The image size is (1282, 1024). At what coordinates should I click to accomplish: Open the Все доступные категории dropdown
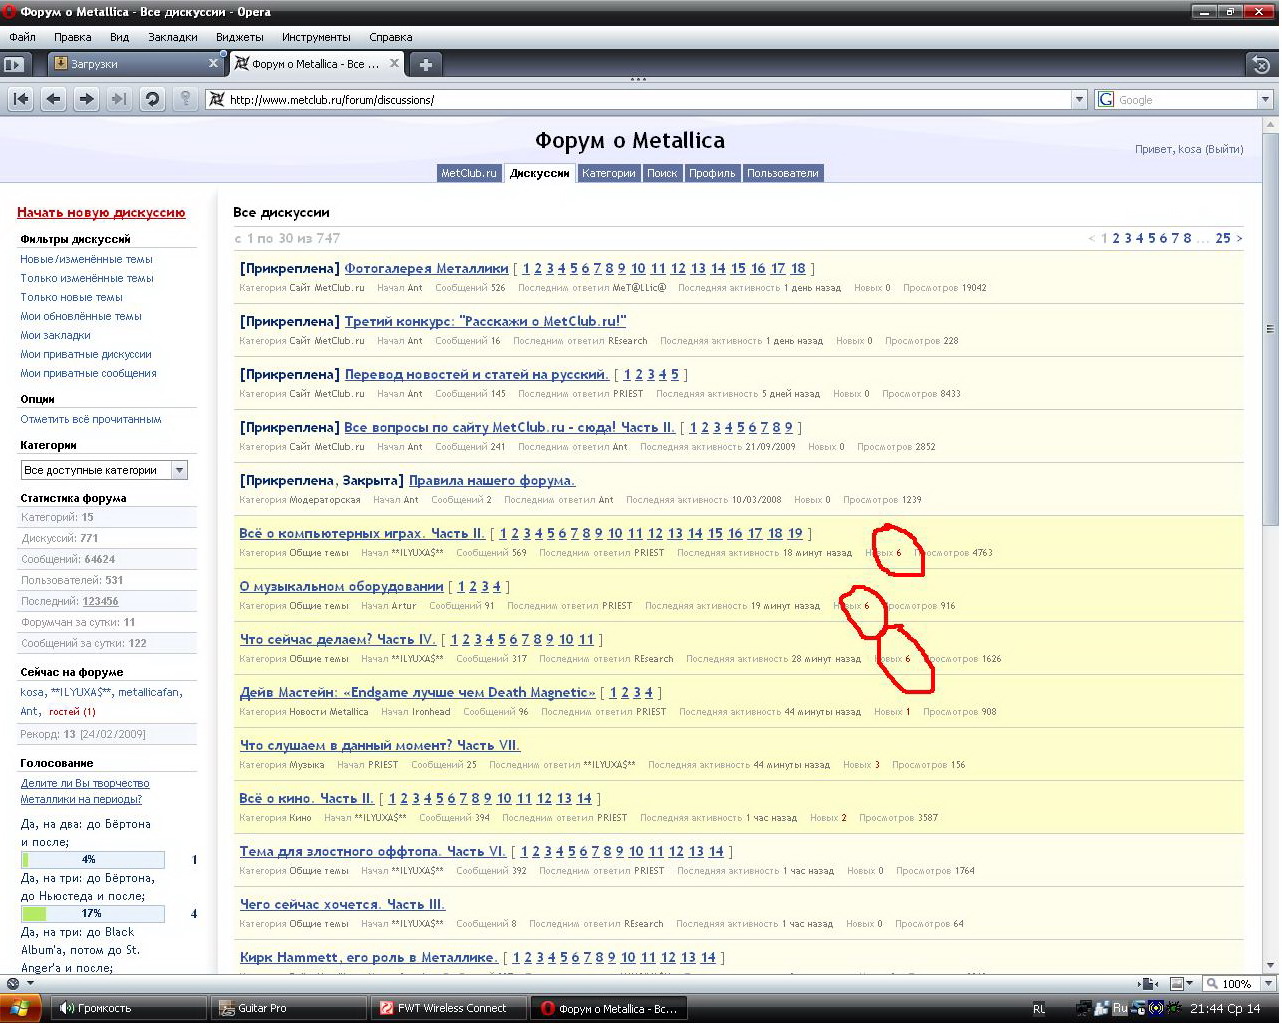click(x=180, y=470)
